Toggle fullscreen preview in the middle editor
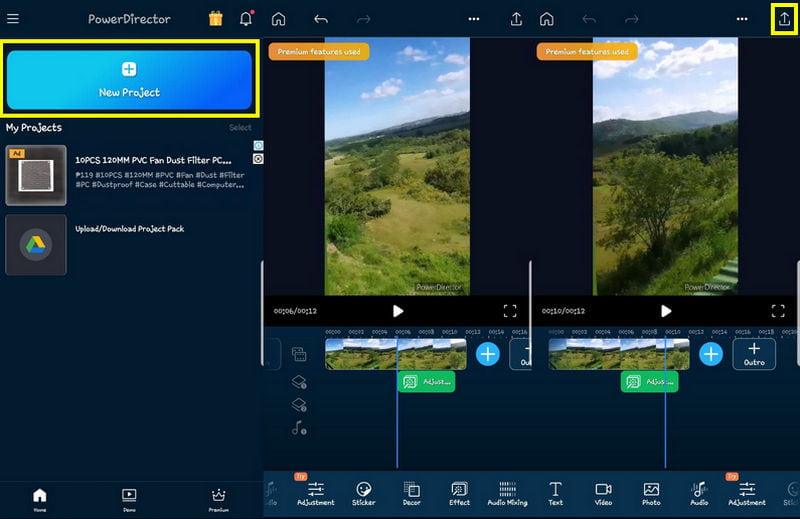Image resolution: width=800 pixels, height=519 pixels. pos(510,311)
